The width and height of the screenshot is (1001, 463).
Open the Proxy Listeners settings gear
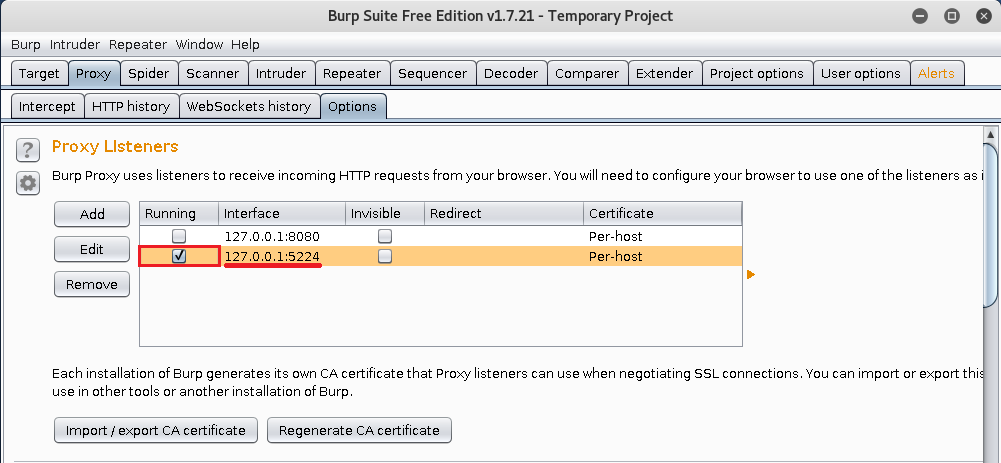click(27, 183)
